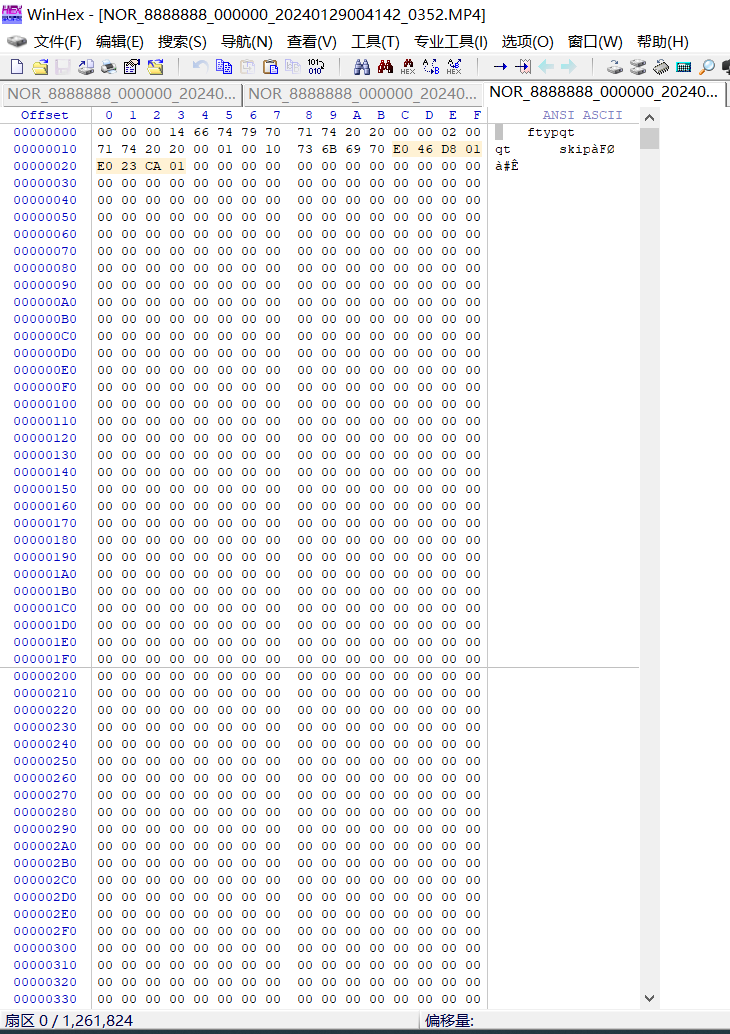
Task: Click the red binoculars icon without a HEX label
Action: coord(385,67)
